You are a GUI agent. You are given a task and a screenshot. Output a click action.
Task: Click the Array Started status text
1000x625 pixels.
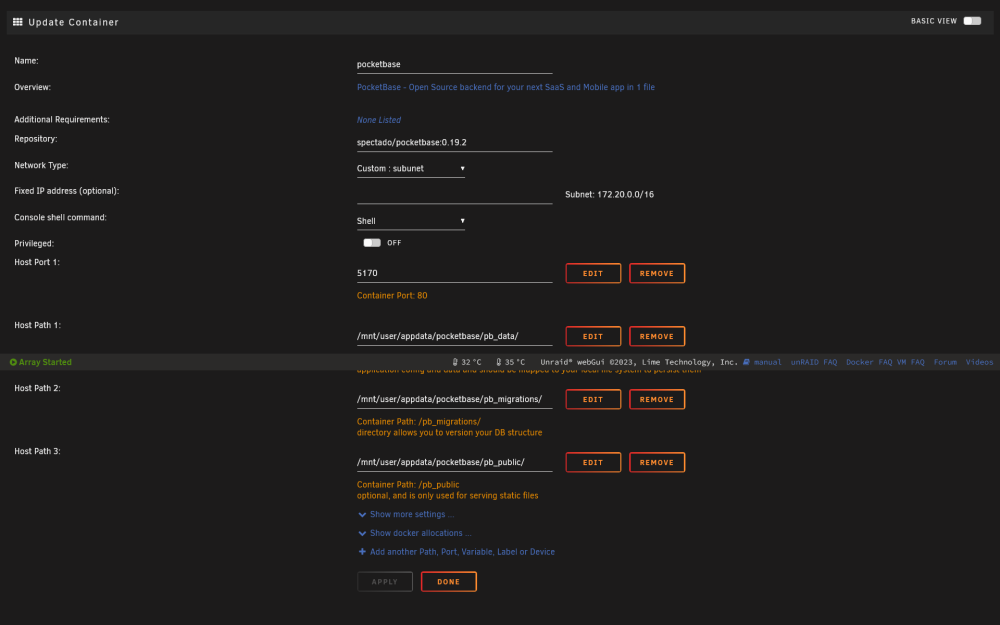45,362
